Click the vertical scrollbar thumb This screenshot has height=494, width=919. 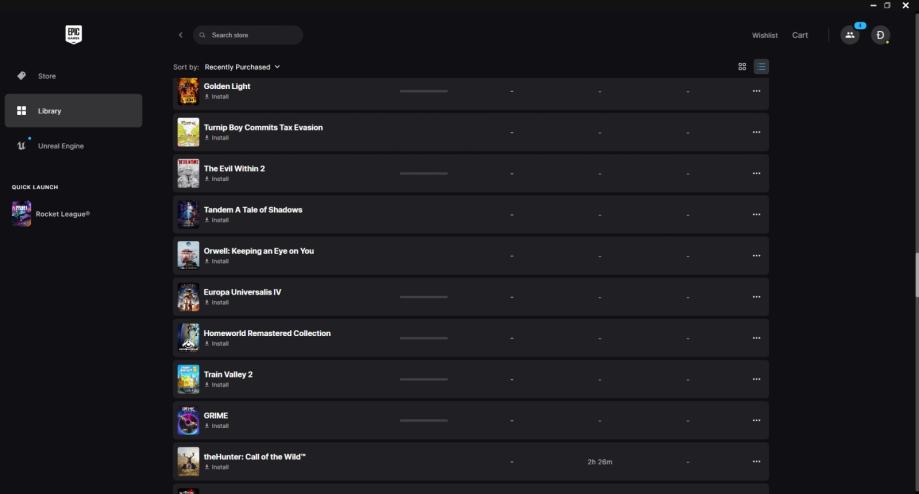915,274
